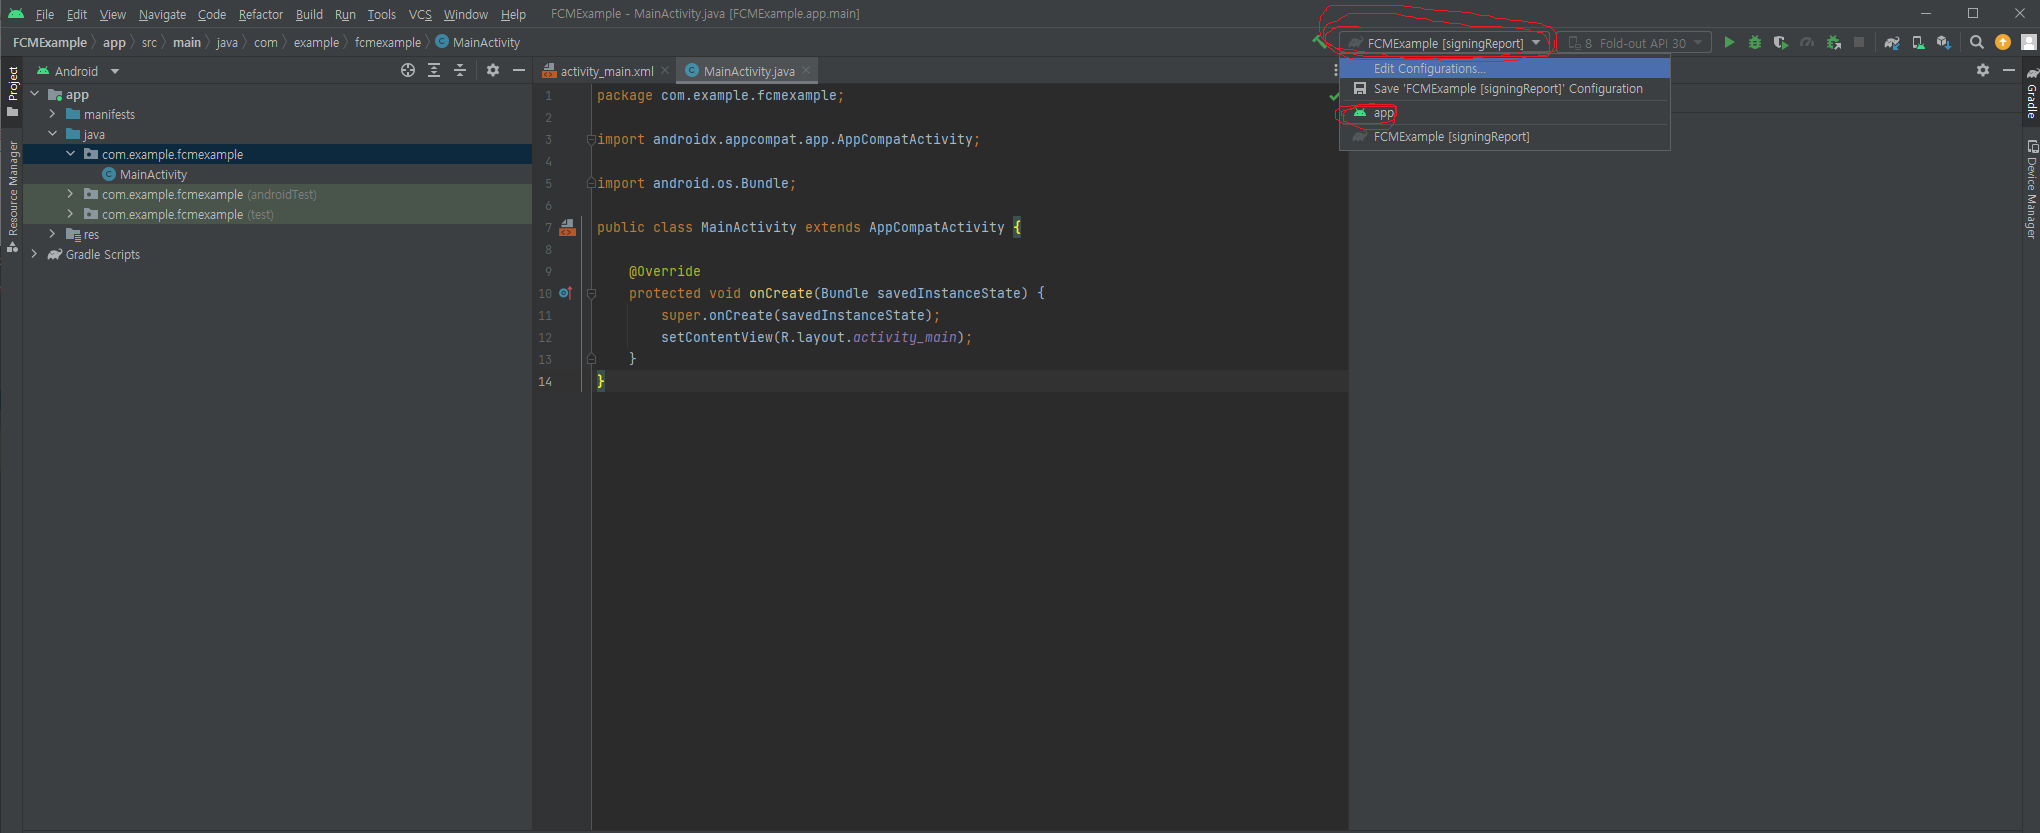This screenshot has width=2040, height=833.
Task: Open the Navigate menu
Action: pos(162,14)
